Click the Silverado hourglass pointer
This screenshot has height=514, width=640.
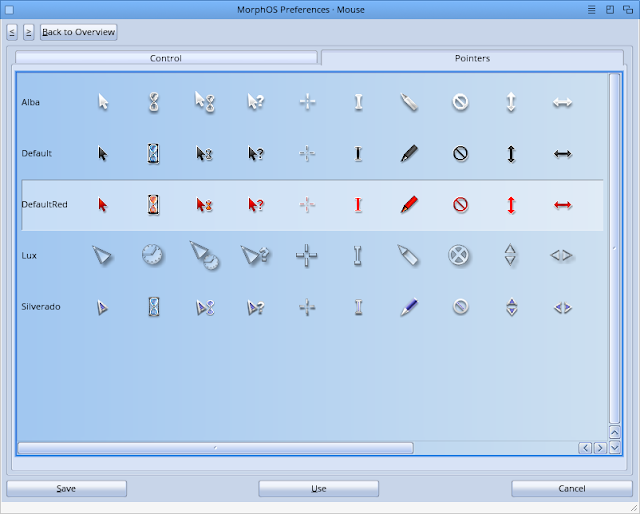pos(154,307)
